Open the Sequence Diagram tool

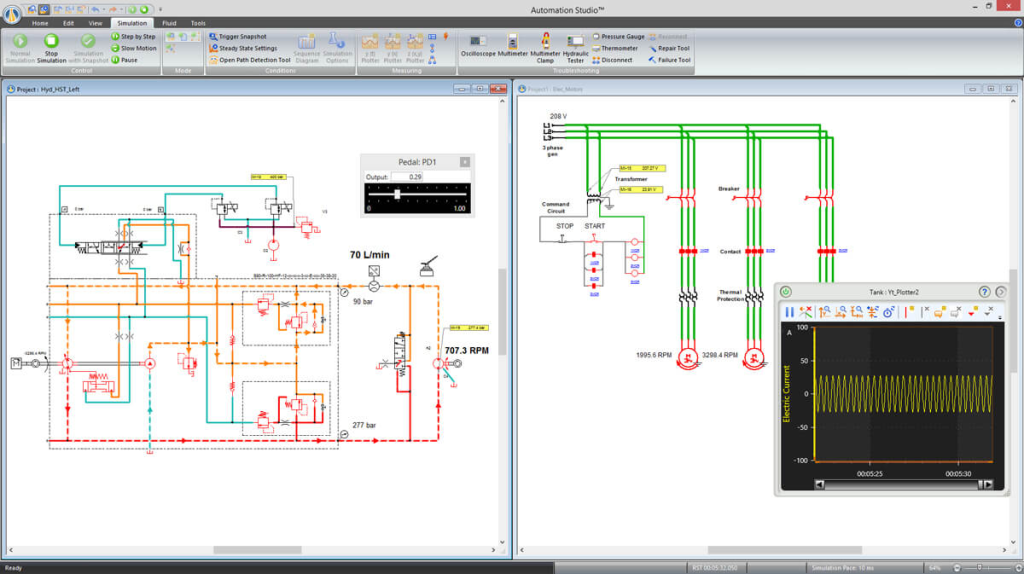coord(306,48)
